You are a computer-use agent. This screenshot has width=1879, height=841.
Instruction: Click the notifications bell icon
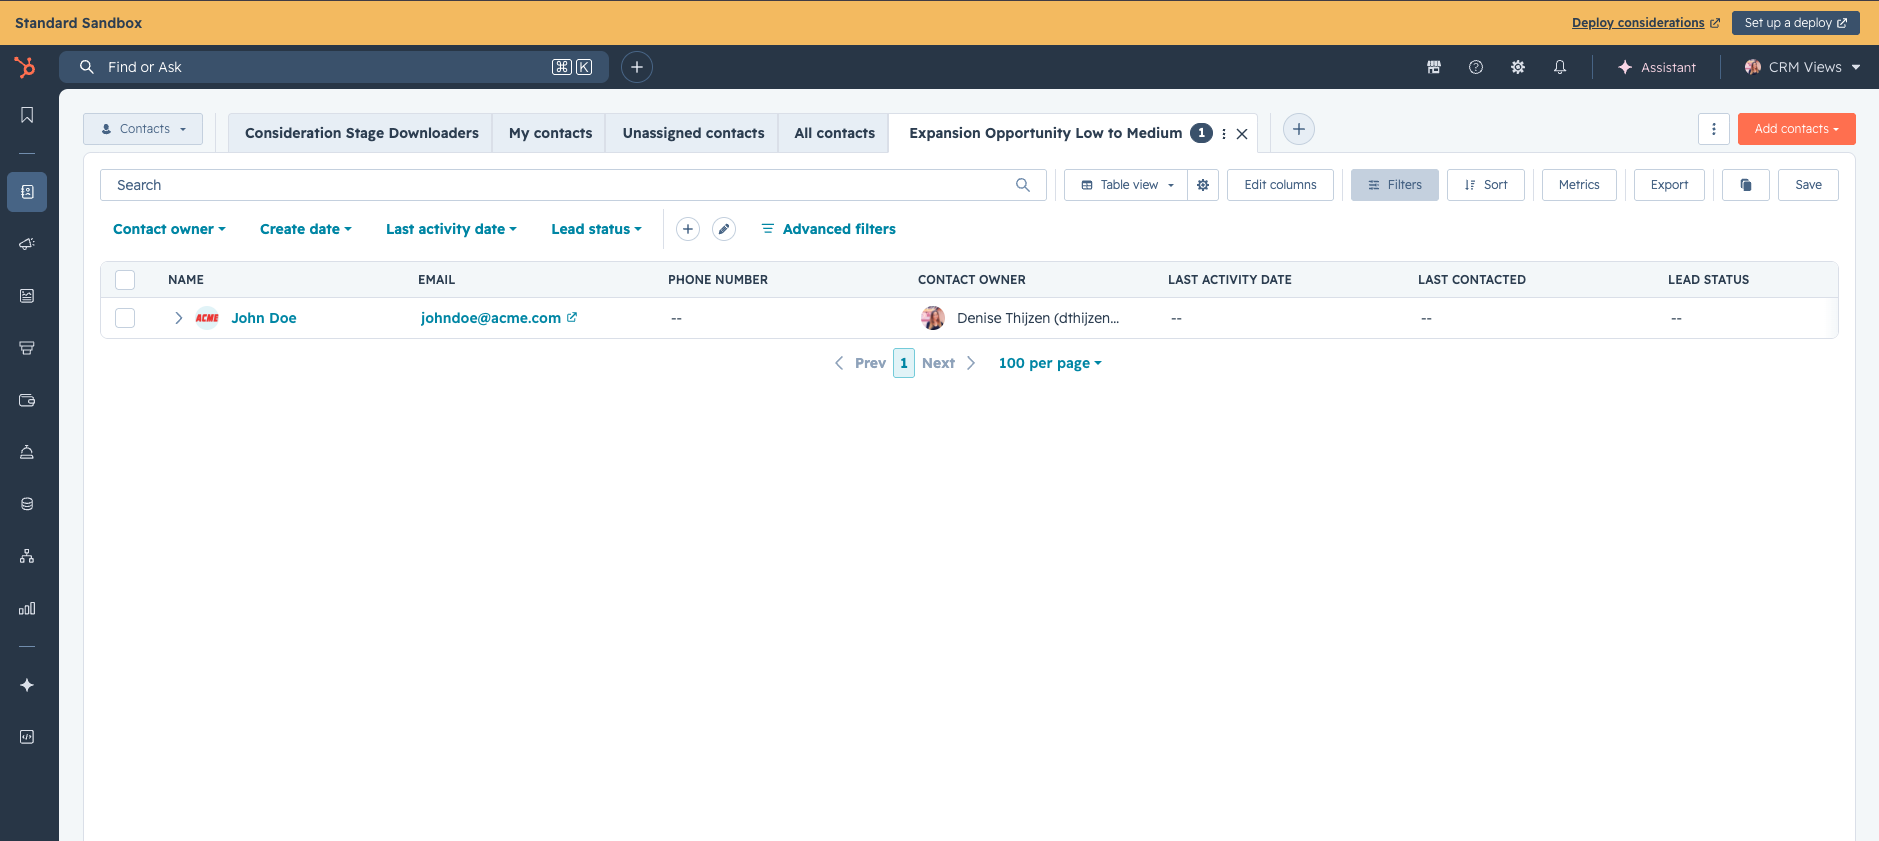coord(1559,67)
